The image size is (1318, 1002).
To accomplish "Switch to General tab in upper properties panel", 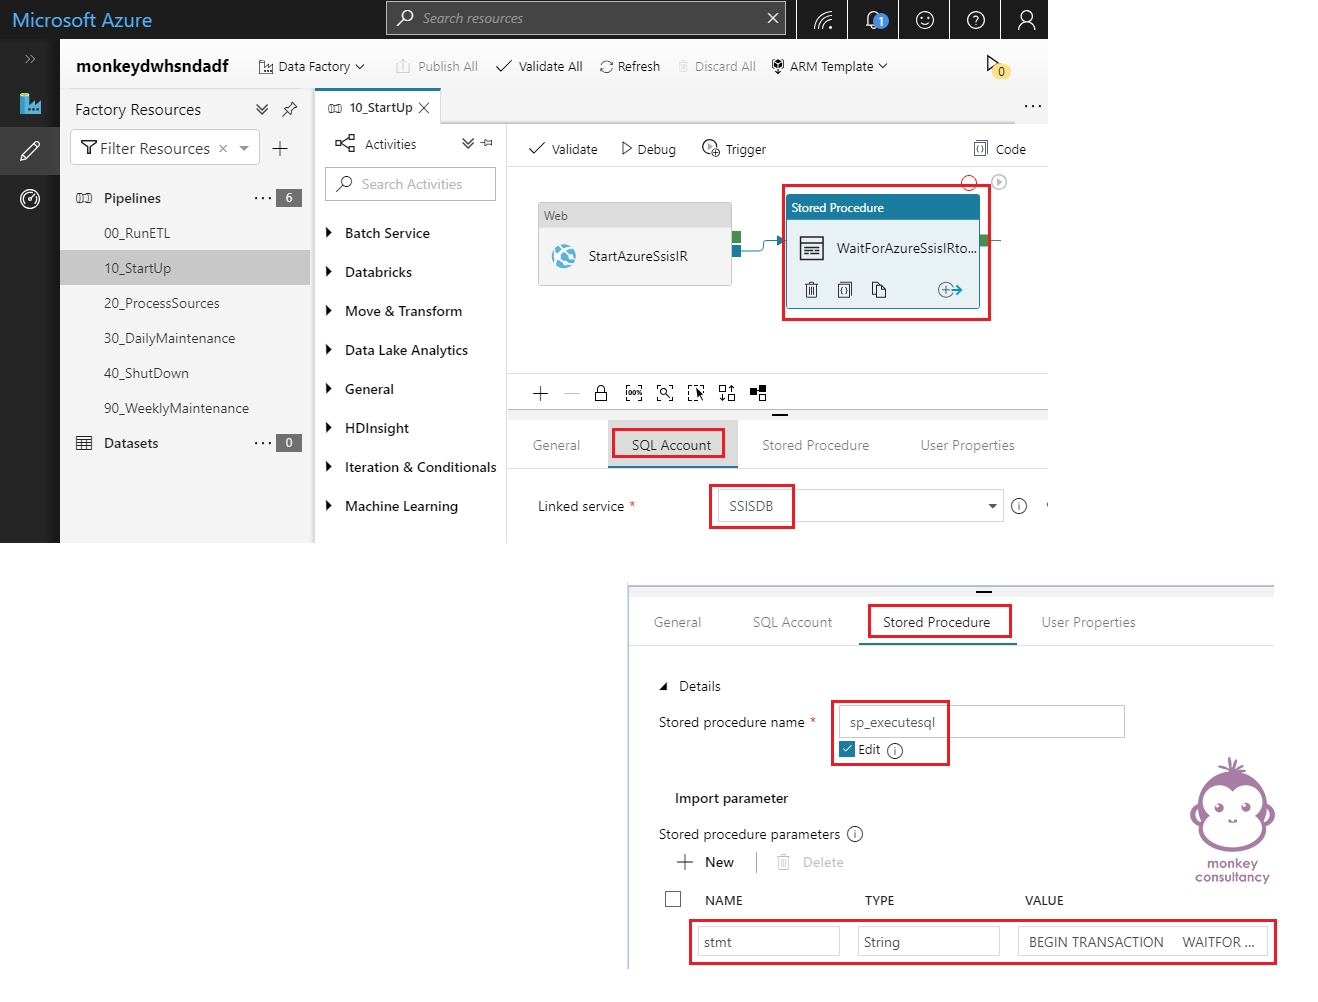I will click(x=556, y=445).
